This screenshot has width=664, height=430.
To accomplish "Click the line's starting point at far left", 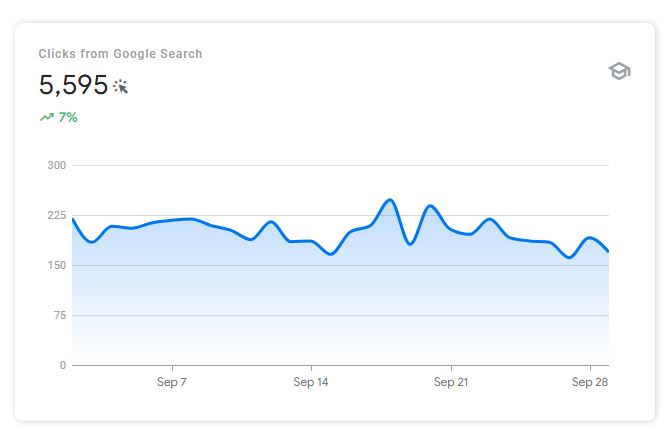I will [73, 219].
